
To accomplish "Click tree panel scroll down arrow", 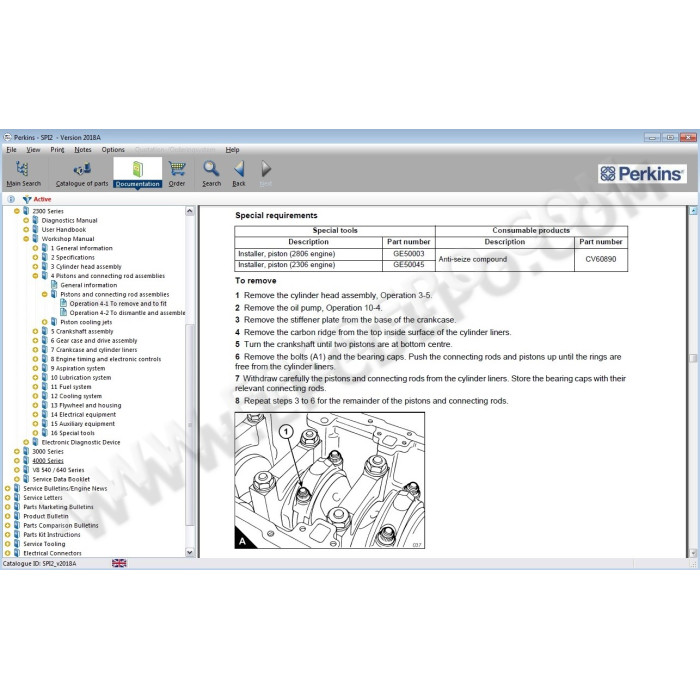I will 190,553.
